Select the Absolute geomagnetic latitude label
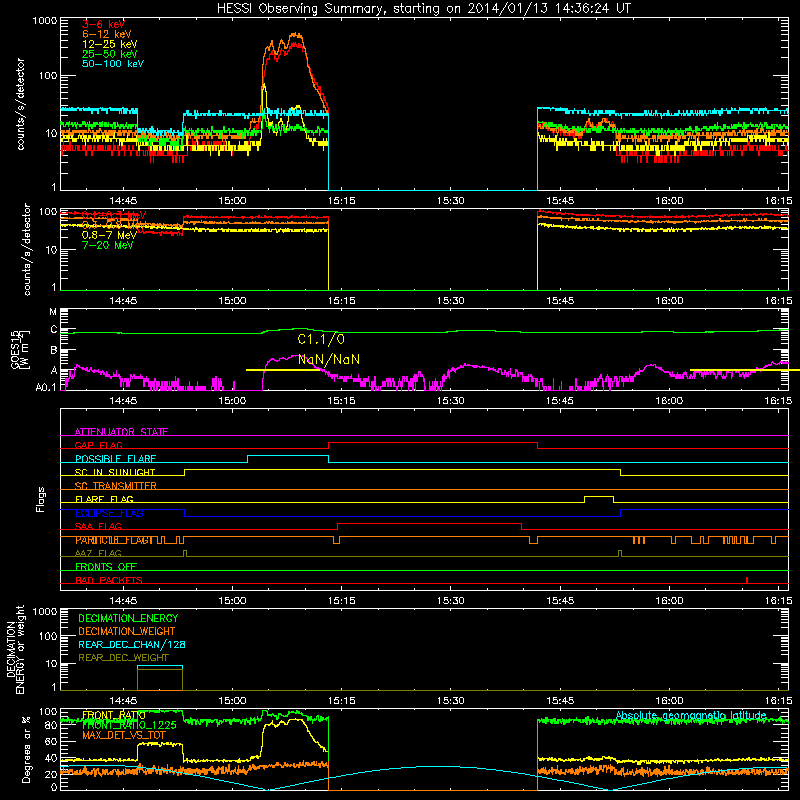The height and width of the screenshot is (800, 800). (x=691, y=716)
